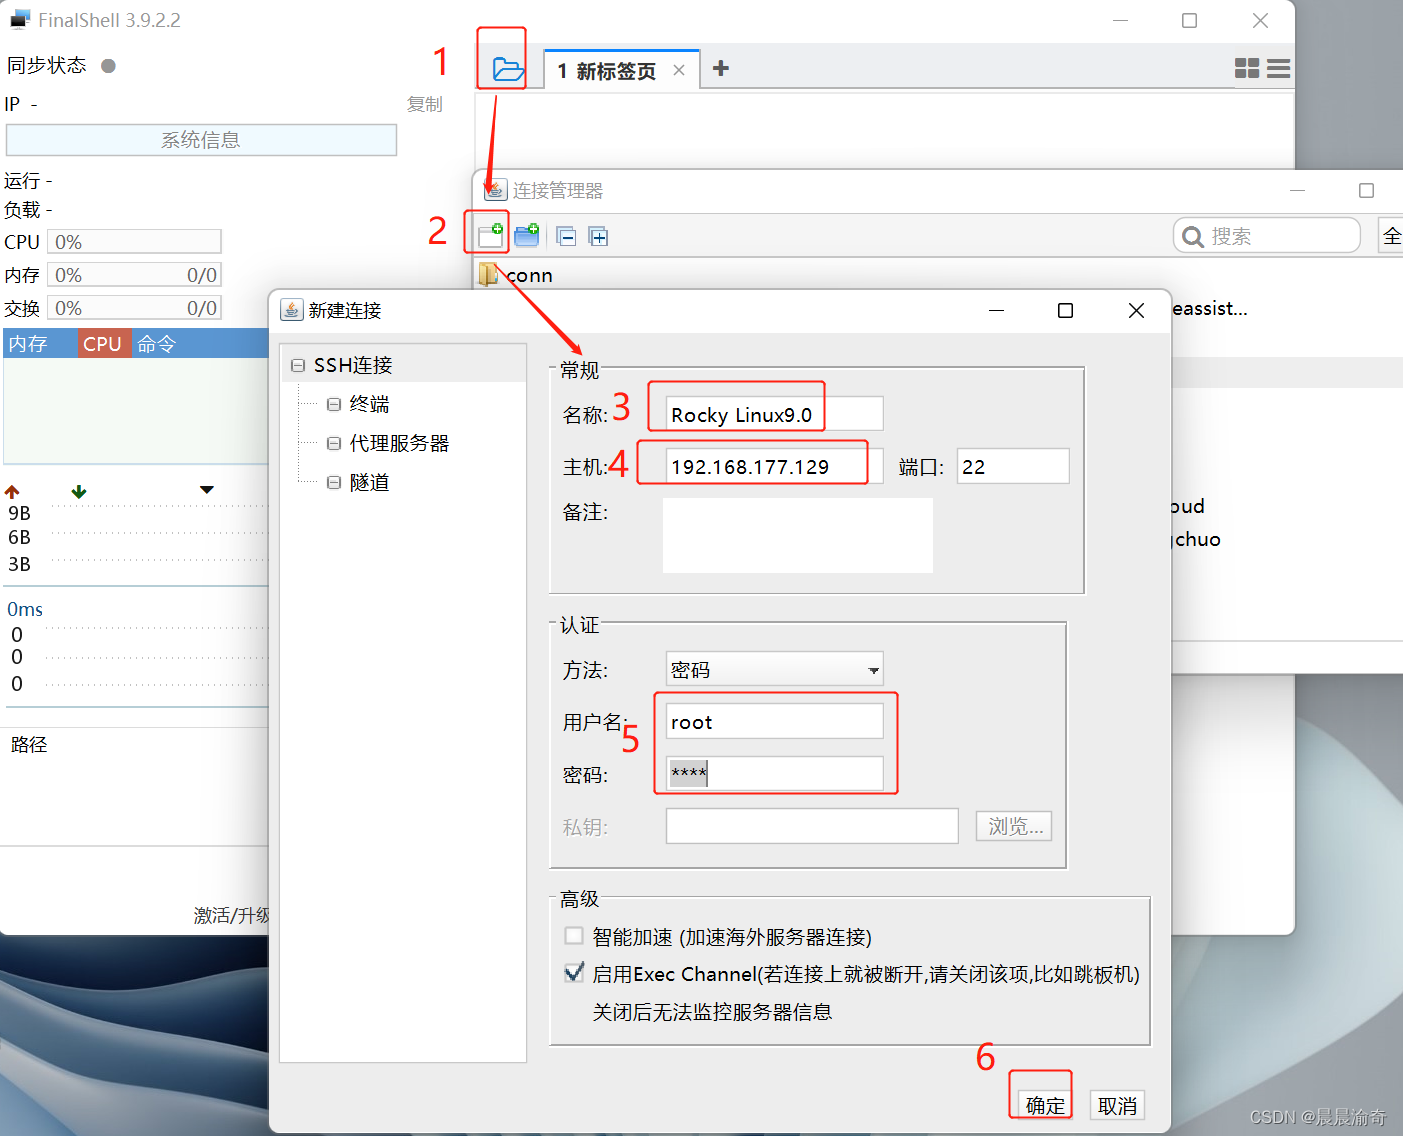Click the 名称 input field

point(774,414)
